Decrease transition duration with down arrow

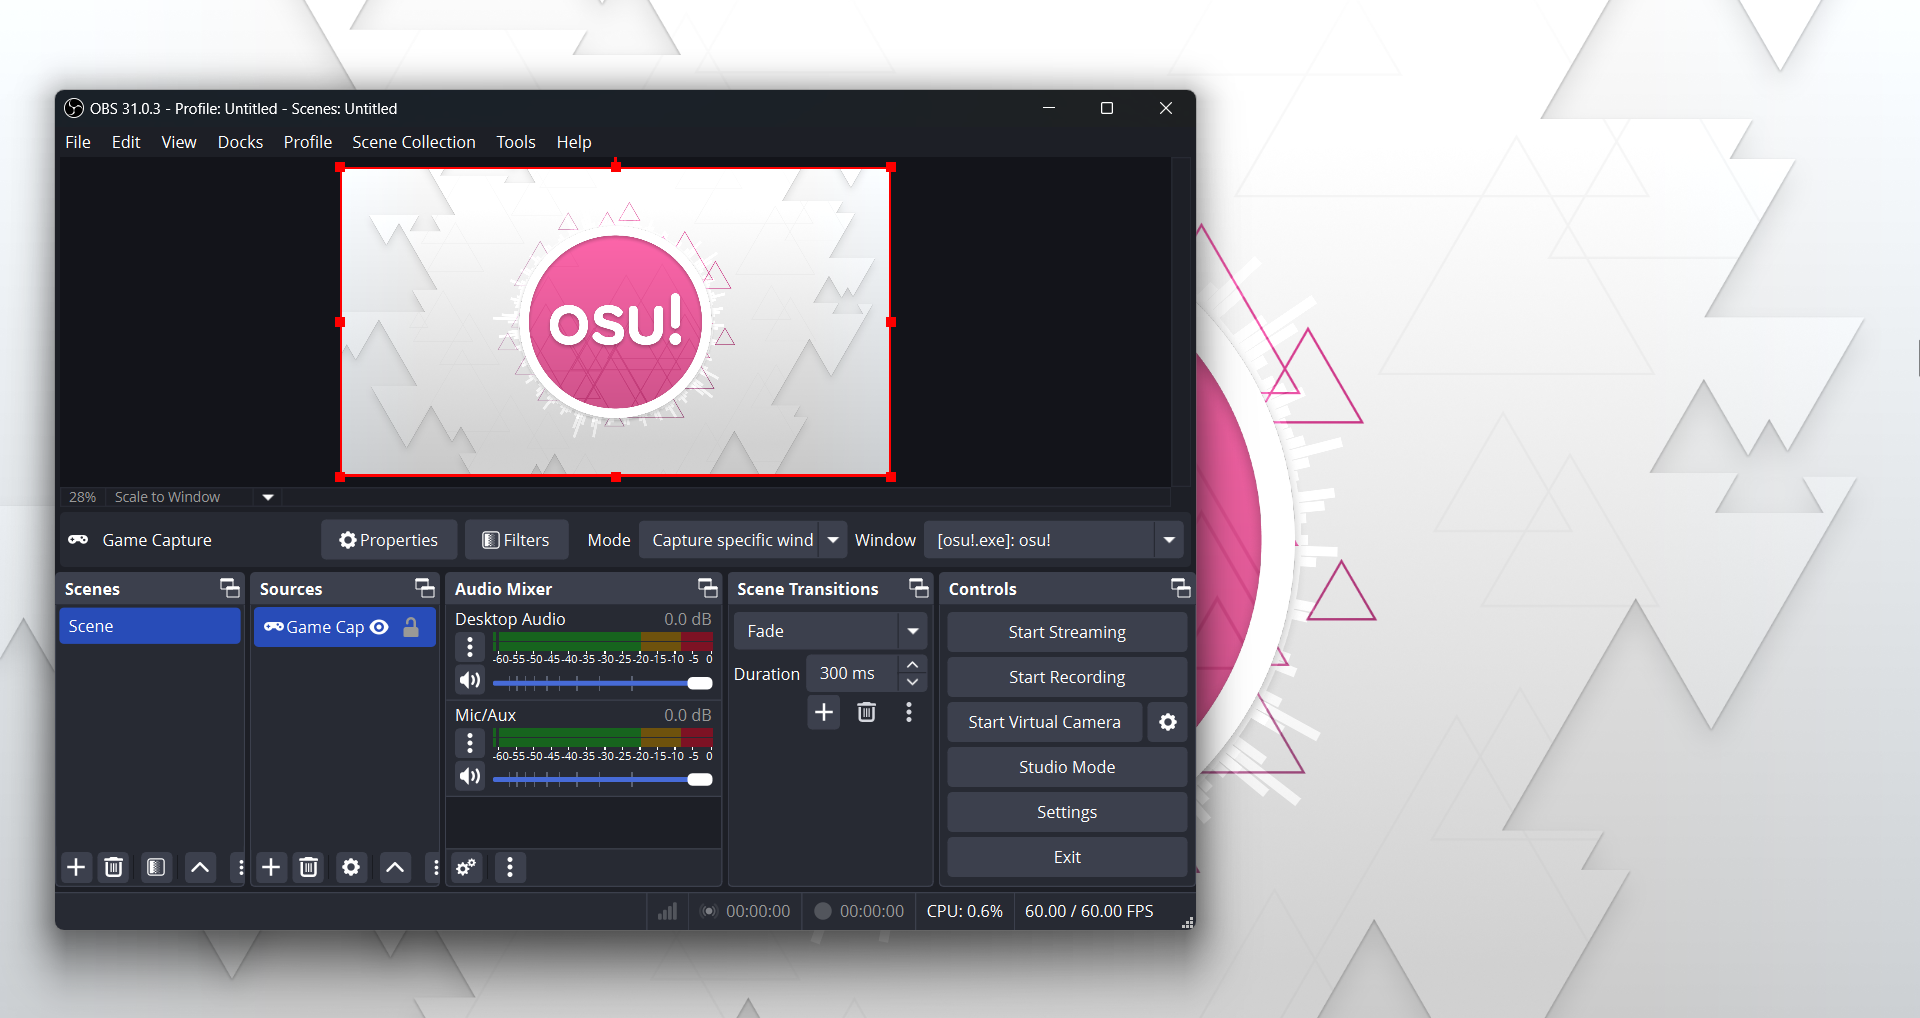point(912,682)
